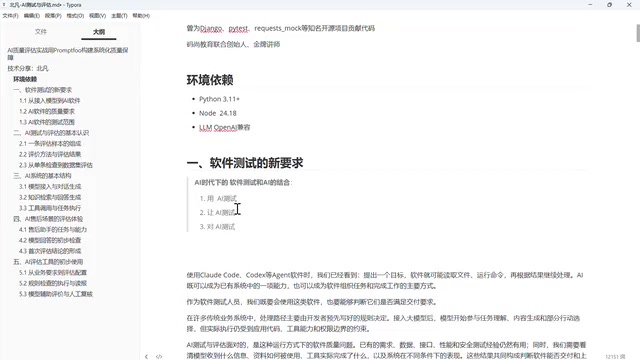Click the Django word in the first line
Screen dimensions: 640x360
coord(211,28)
